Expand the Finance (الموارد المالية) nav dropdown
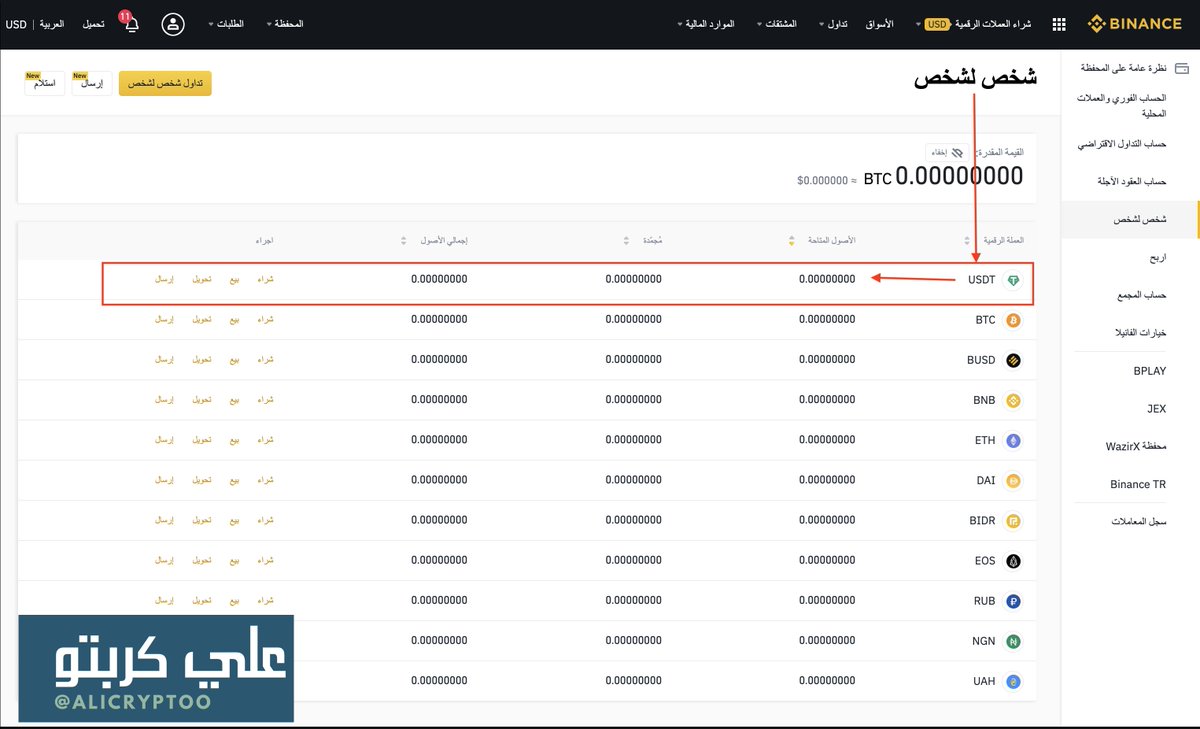The height and width of the screenshot is (729, 1200). [x=706, y=24]
